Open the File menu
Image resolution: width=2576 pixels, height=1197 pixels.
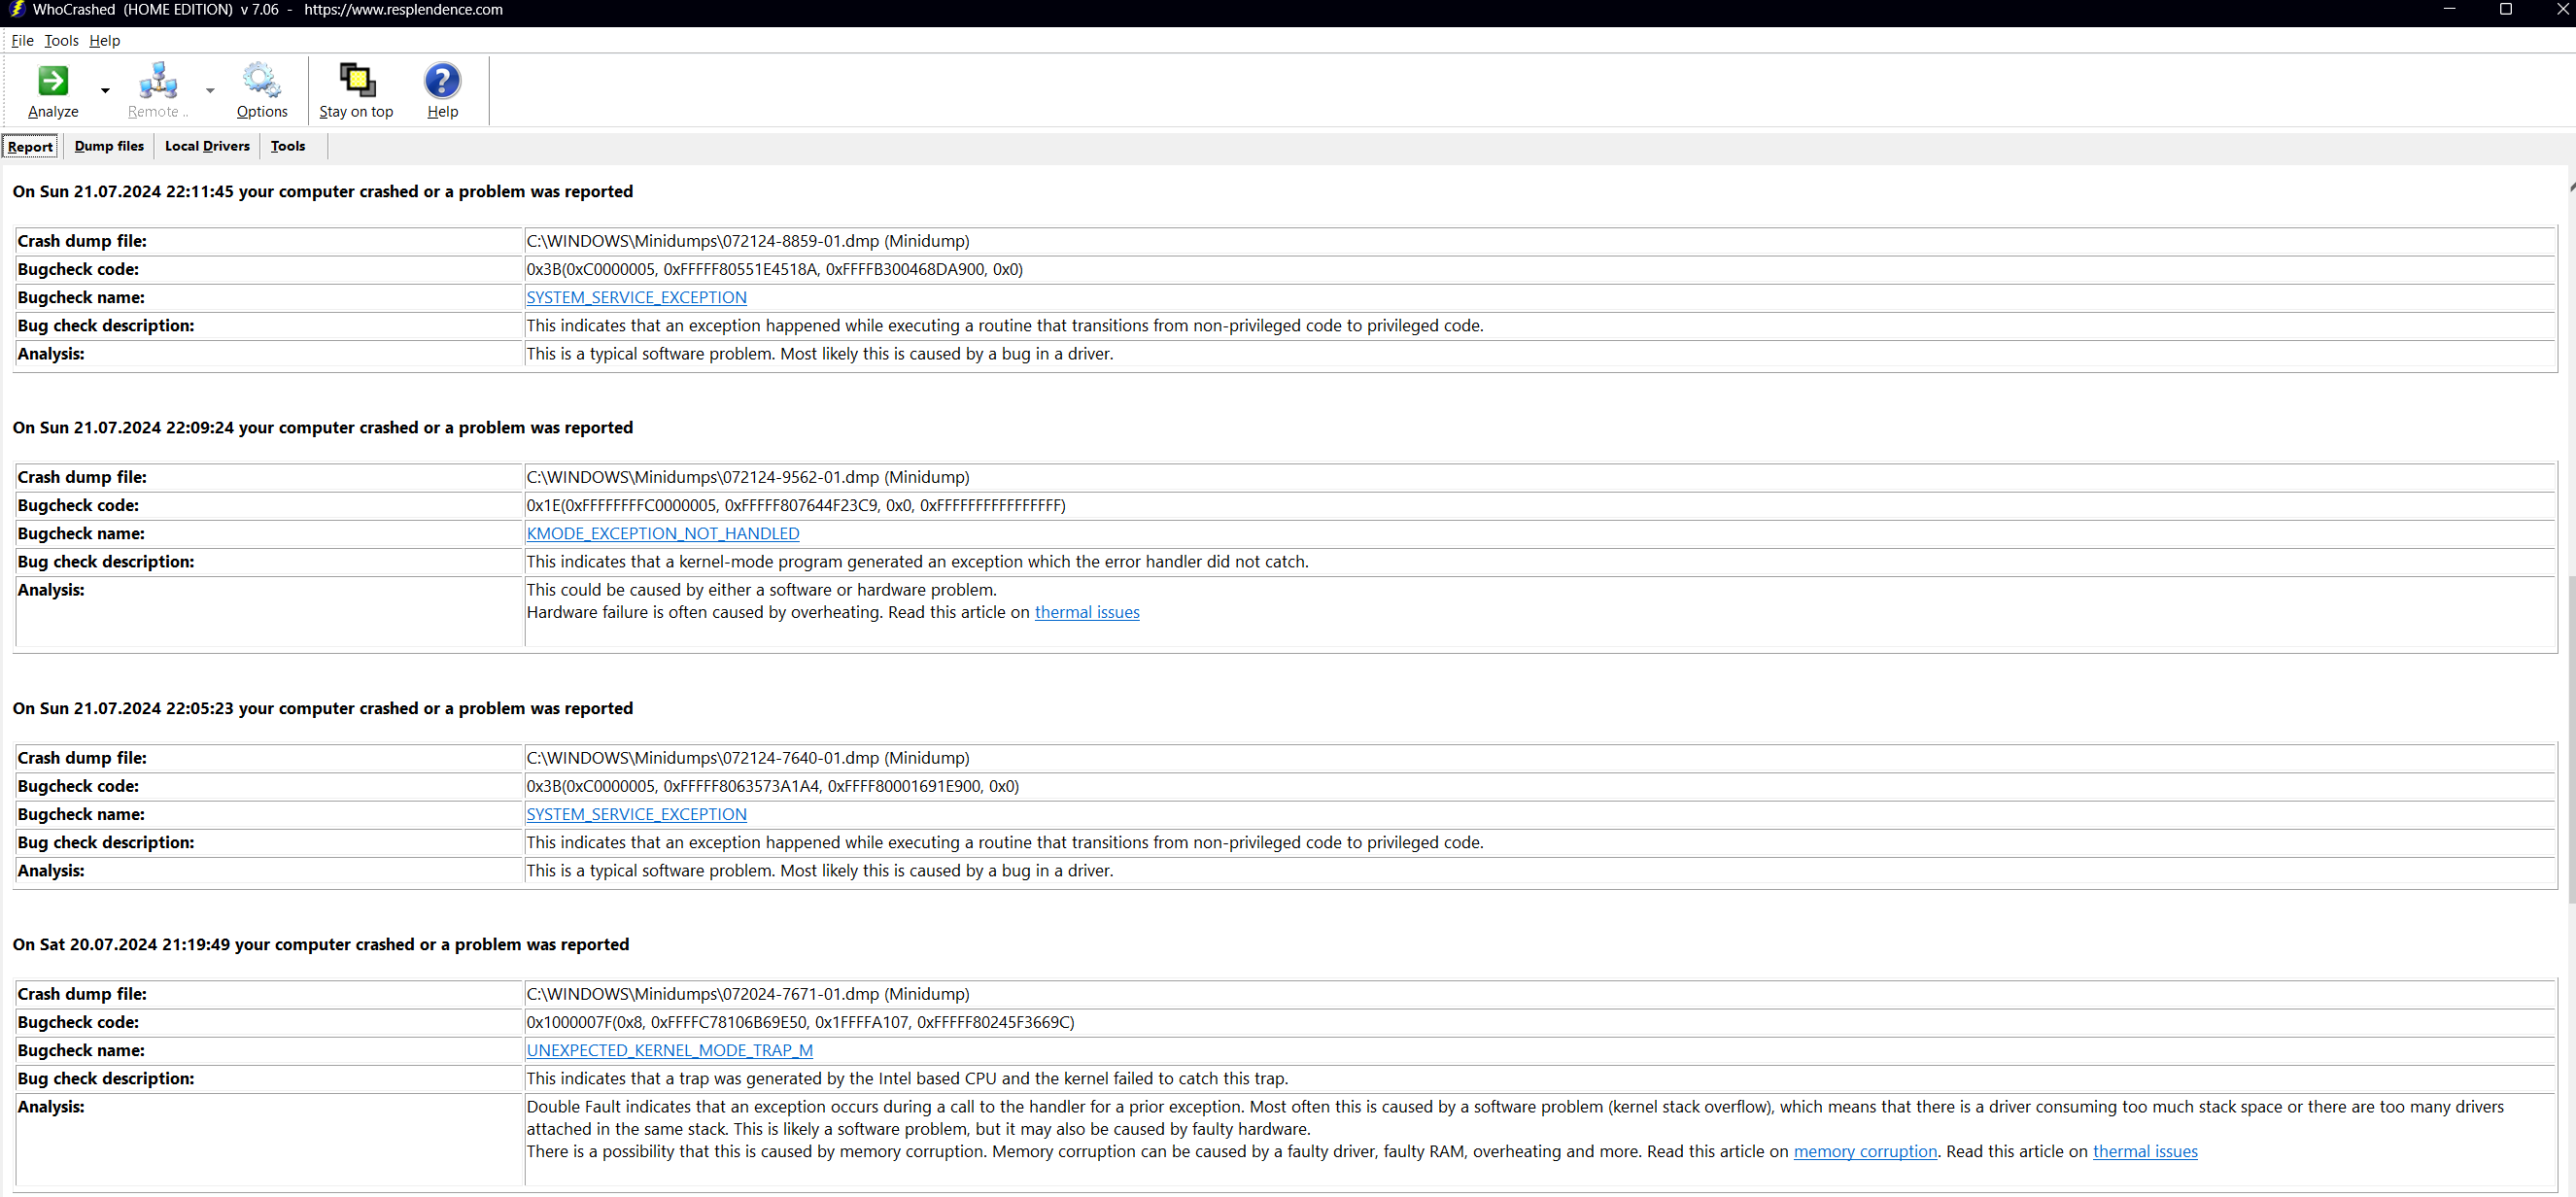point(22,41)
